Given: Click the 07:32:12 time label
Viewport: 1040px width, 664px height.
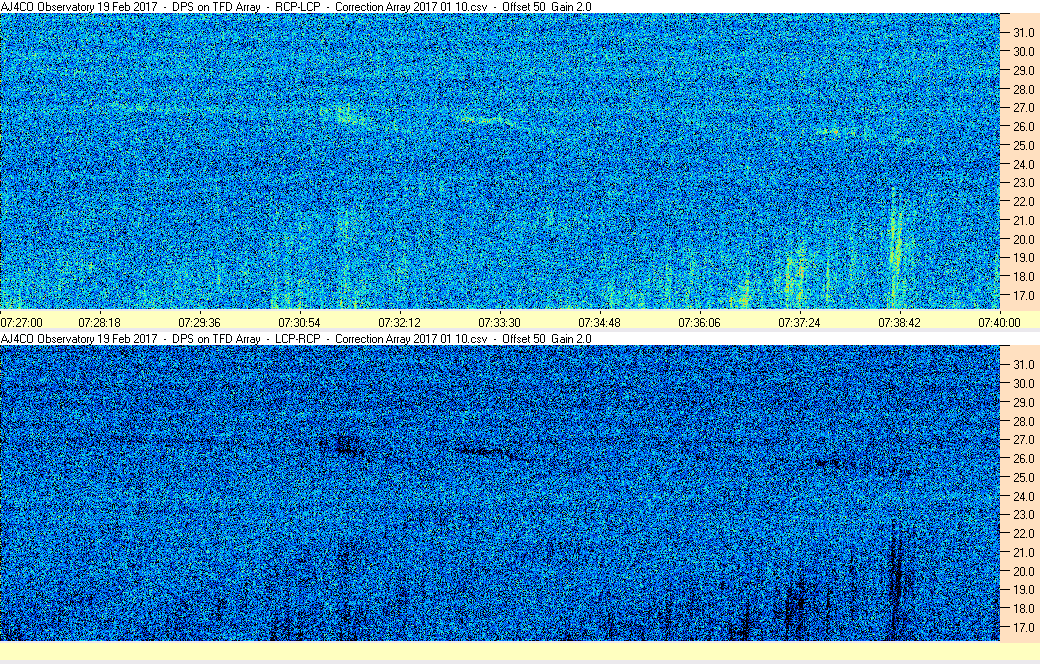Looking at the screenshot, I should 399,323.
